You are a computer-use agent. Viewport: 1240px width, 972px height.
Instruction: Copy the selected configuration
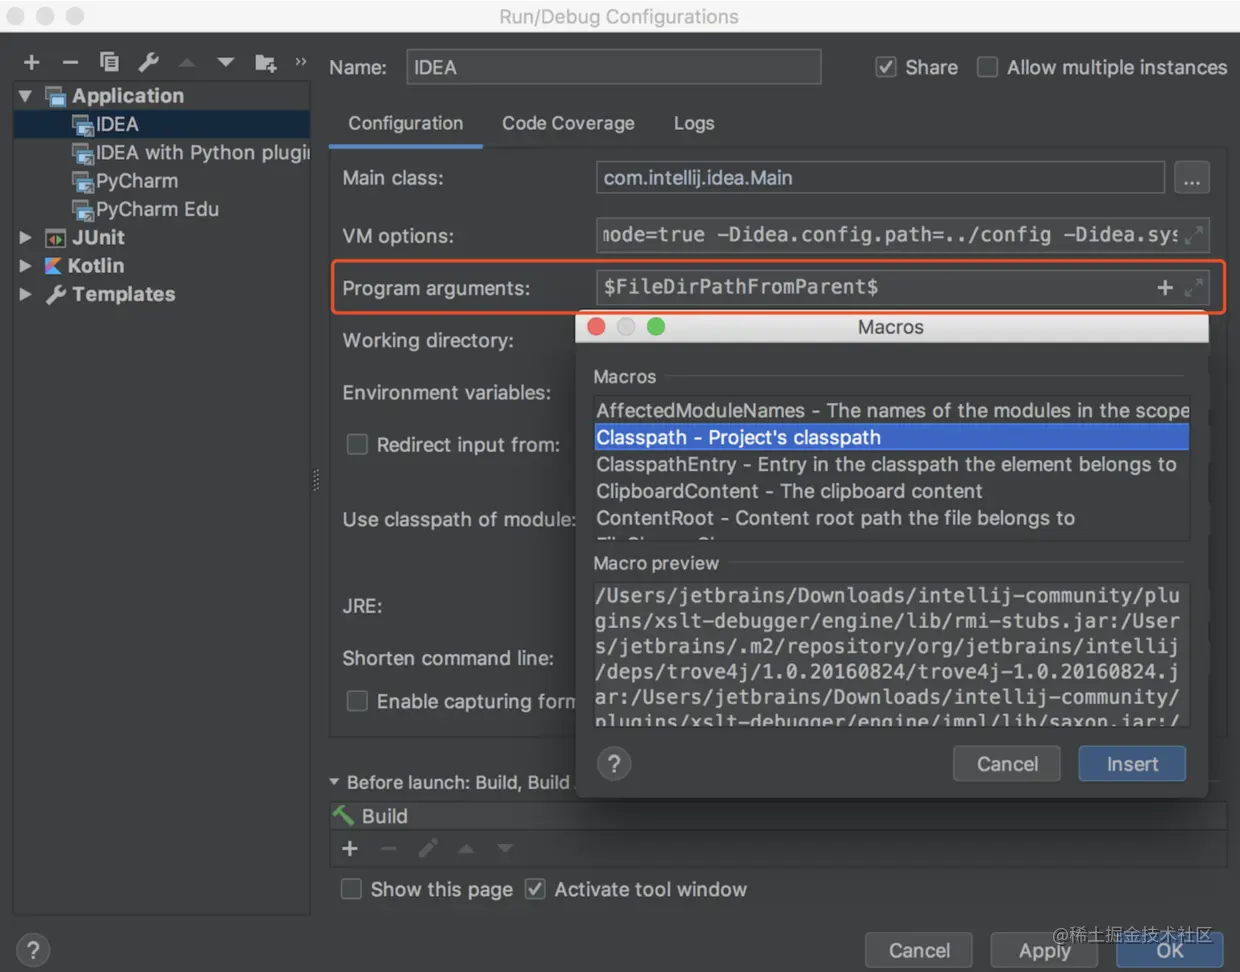pos(109,63)
